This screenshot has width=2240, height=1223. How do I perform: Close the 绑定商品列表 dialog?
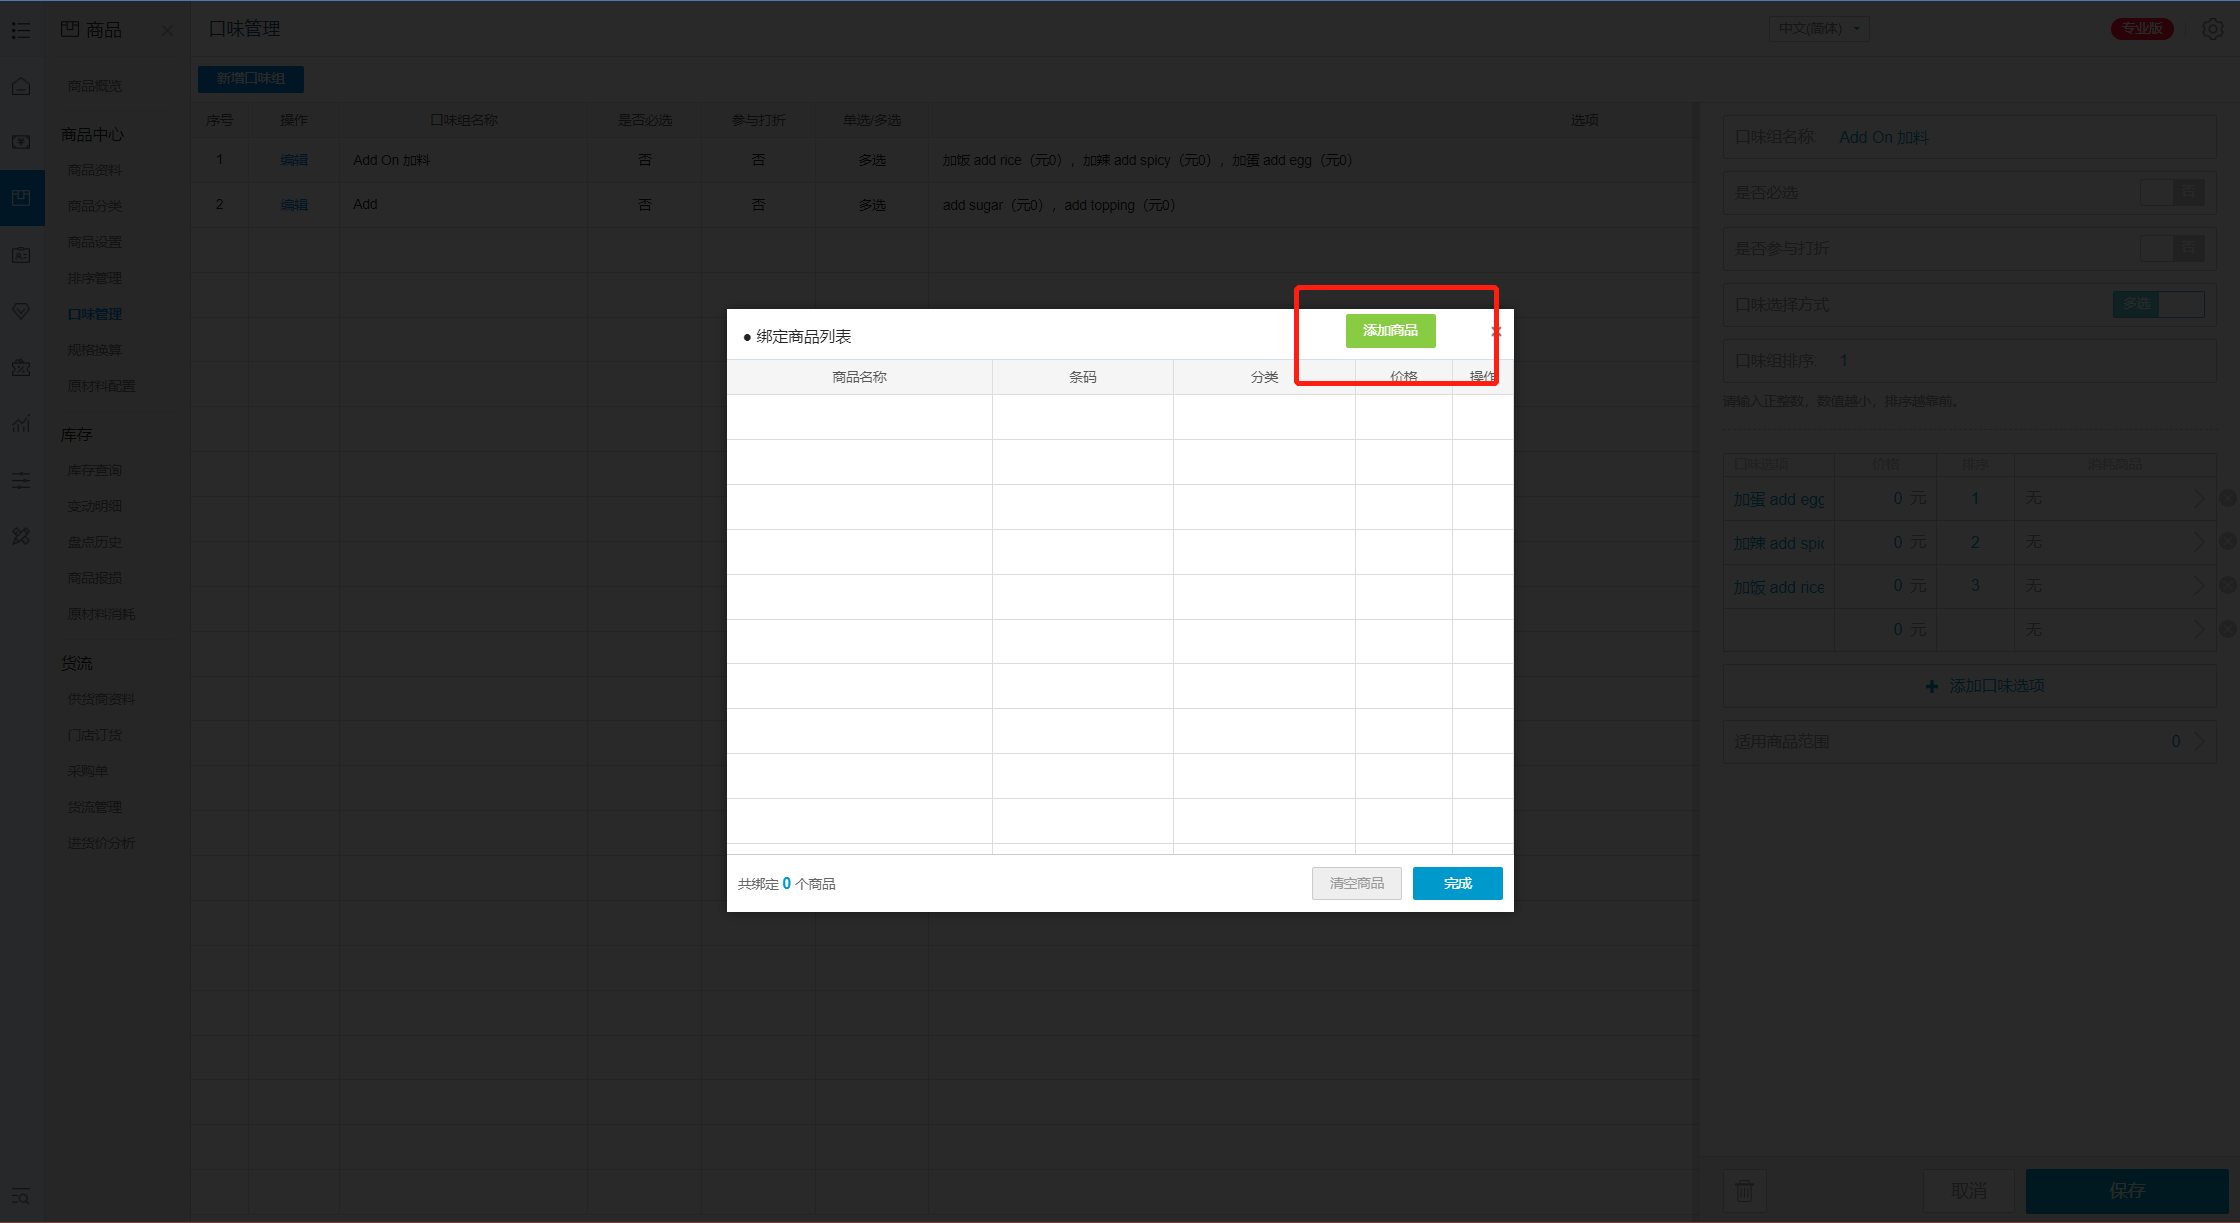(1496, 331)
